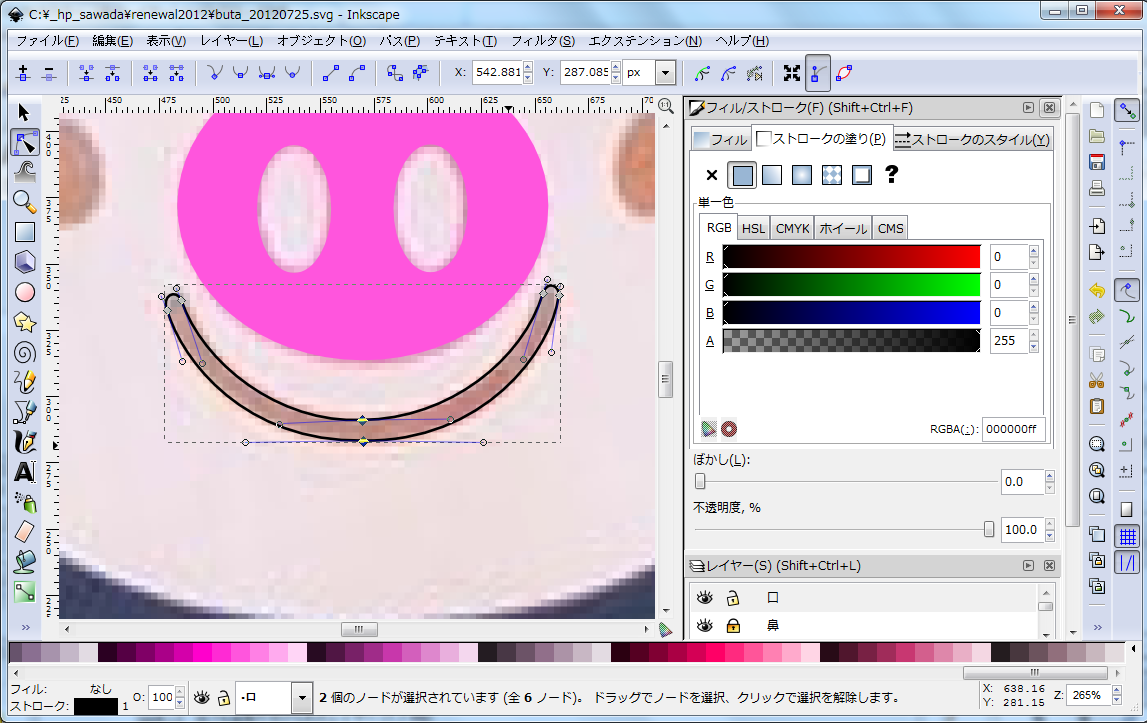Image resolution: width=1147 pixels, height=723 pixels.
Task: Iconify the Fill/Stroke panel
Action: (x=1028, y=108)
